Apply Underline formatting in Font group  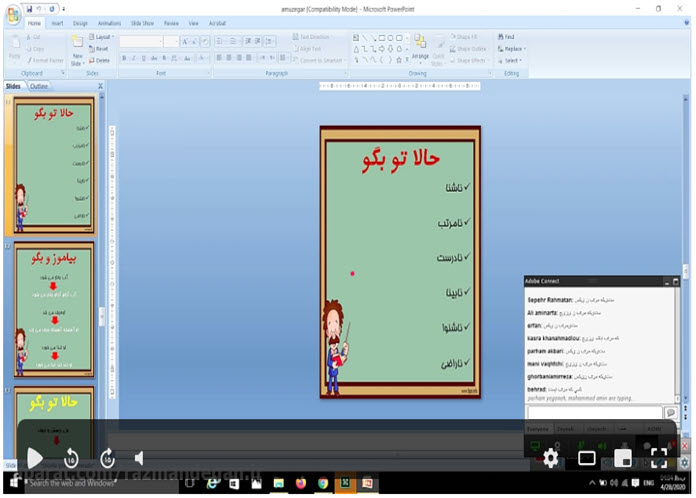[x=144, y=58]
